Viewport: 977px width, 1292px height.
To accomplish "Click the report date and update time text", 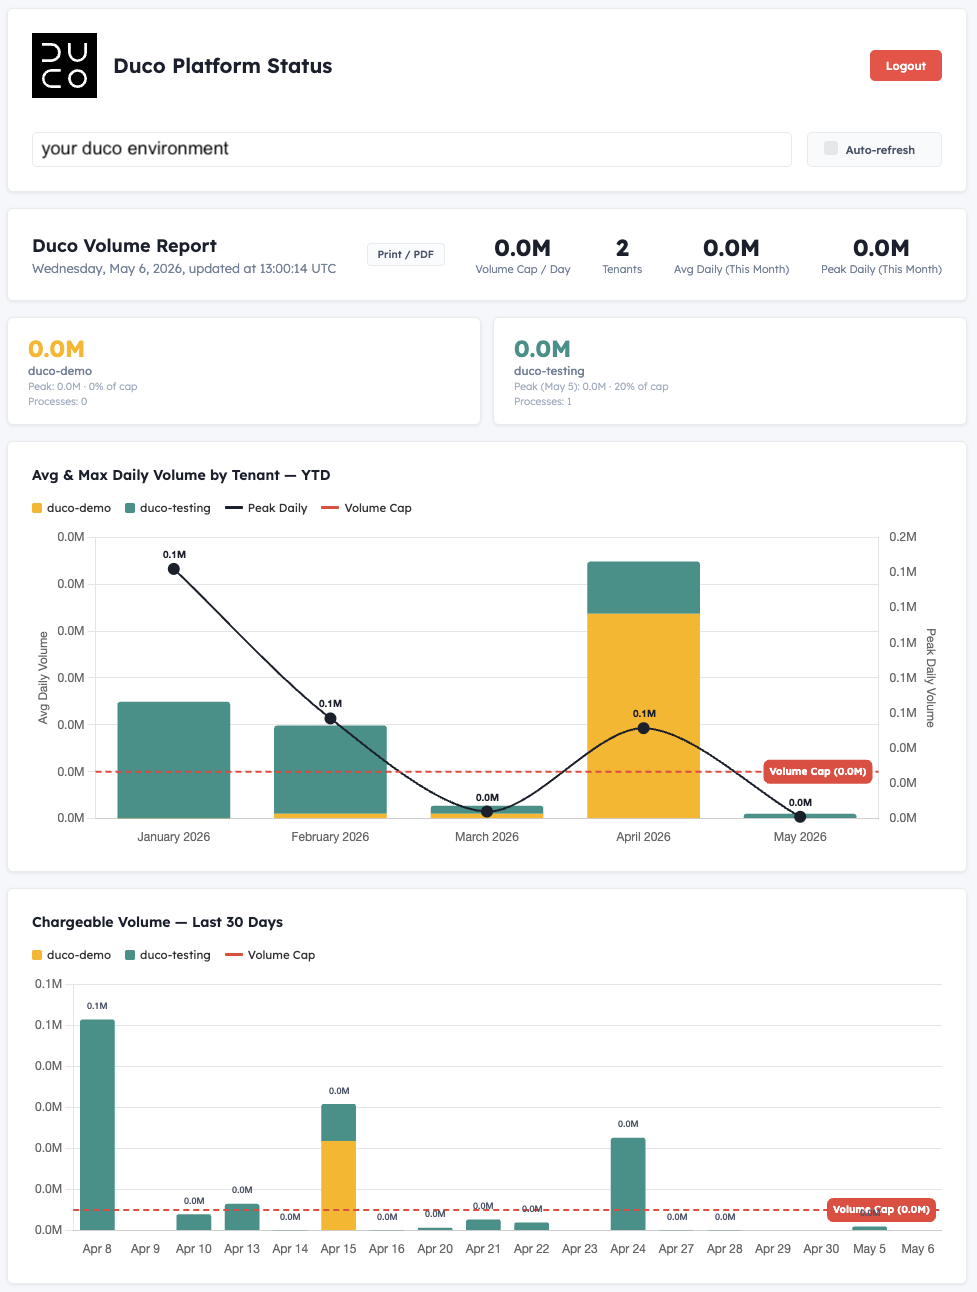I will pyautogui.click(x=184, y=269).
